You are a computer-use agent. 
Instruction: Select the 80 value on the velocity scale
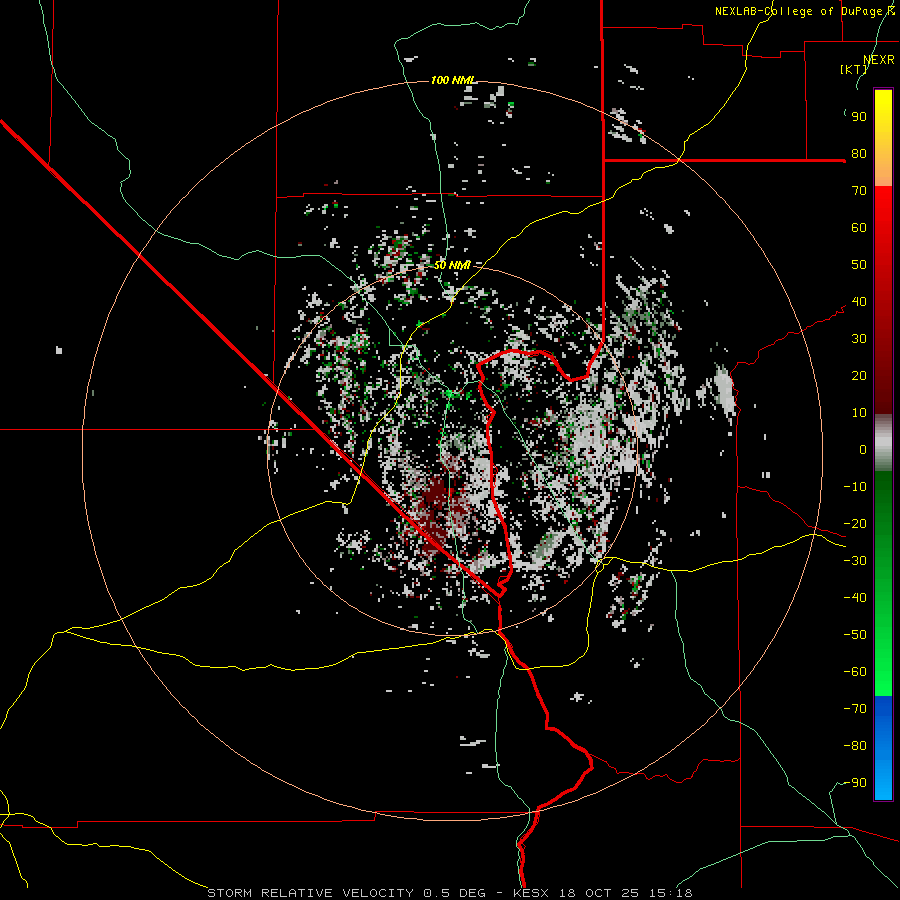pos(859,154)
